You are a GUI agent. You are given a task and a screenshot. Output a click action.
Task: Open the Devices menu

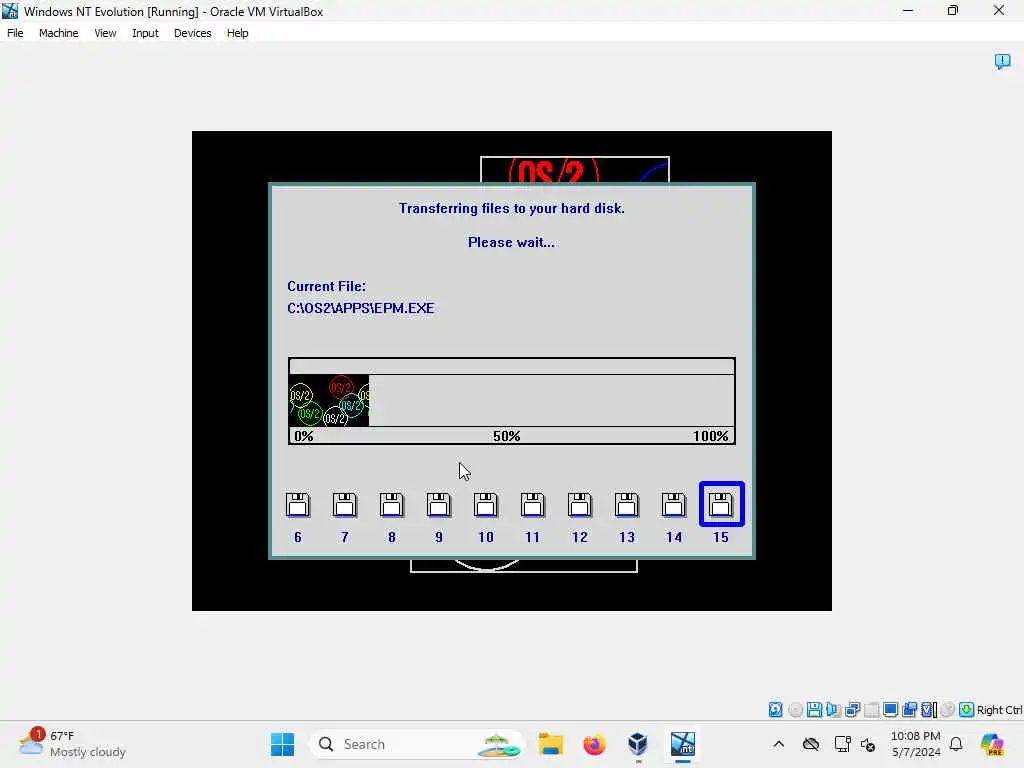click(x=193, y=33)
